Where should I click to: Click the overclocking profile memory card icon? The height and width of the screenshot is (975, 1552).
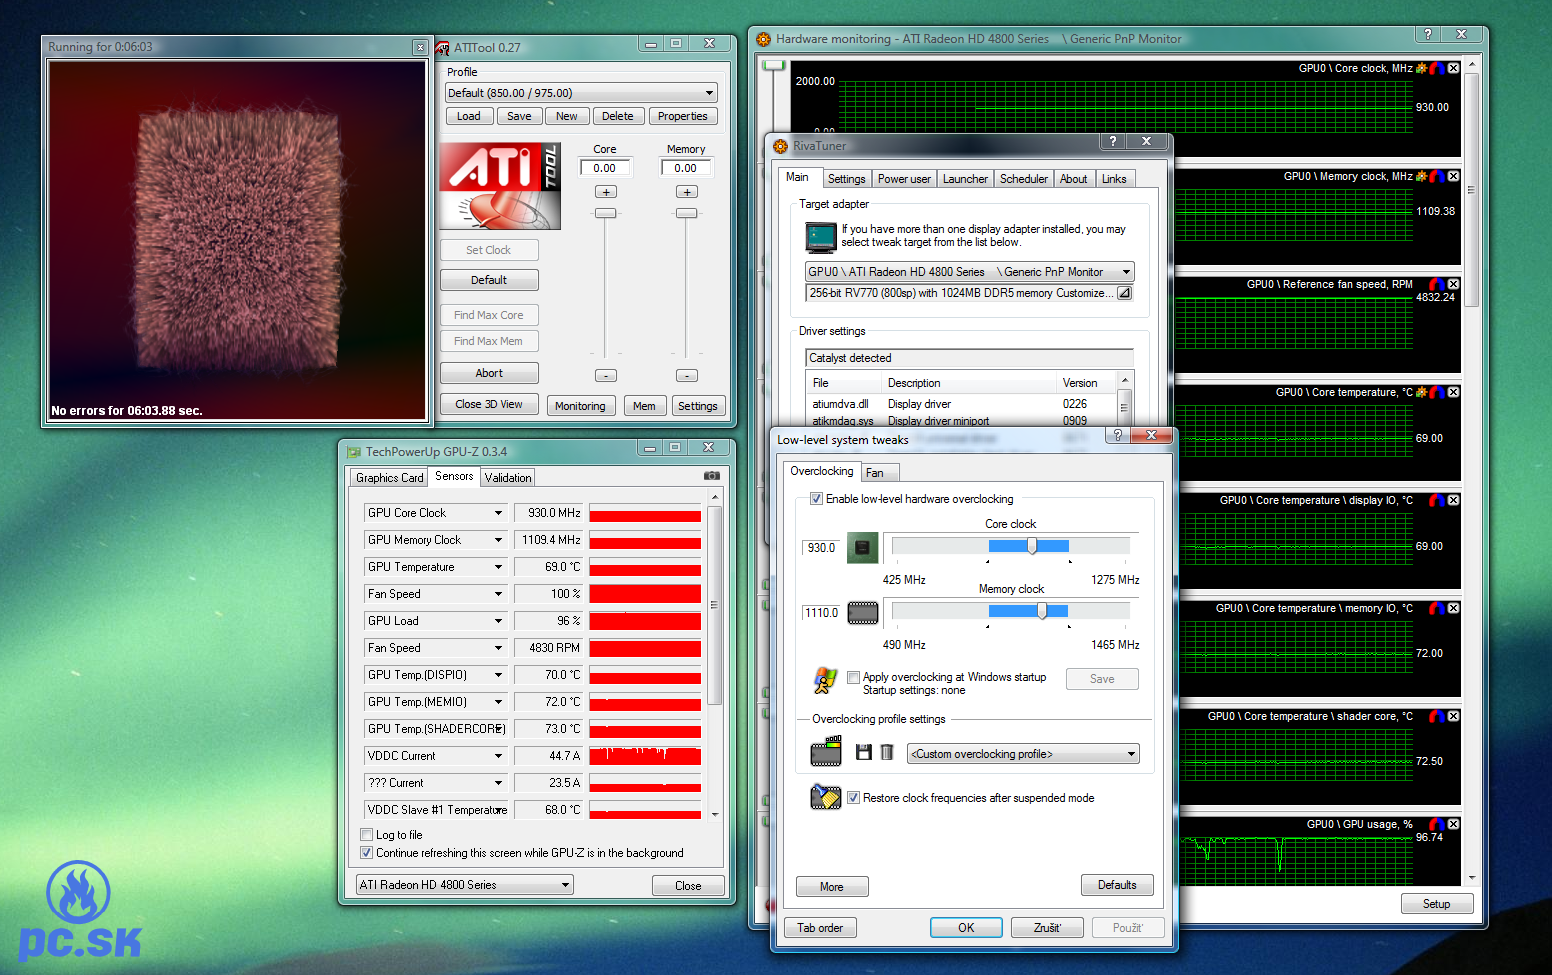pyautogui.click(x=826, y=751)
